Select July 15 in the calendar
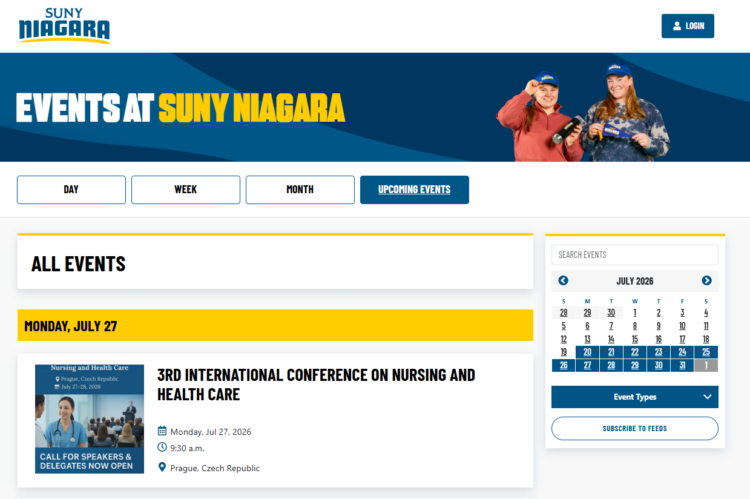 (635, 339)
